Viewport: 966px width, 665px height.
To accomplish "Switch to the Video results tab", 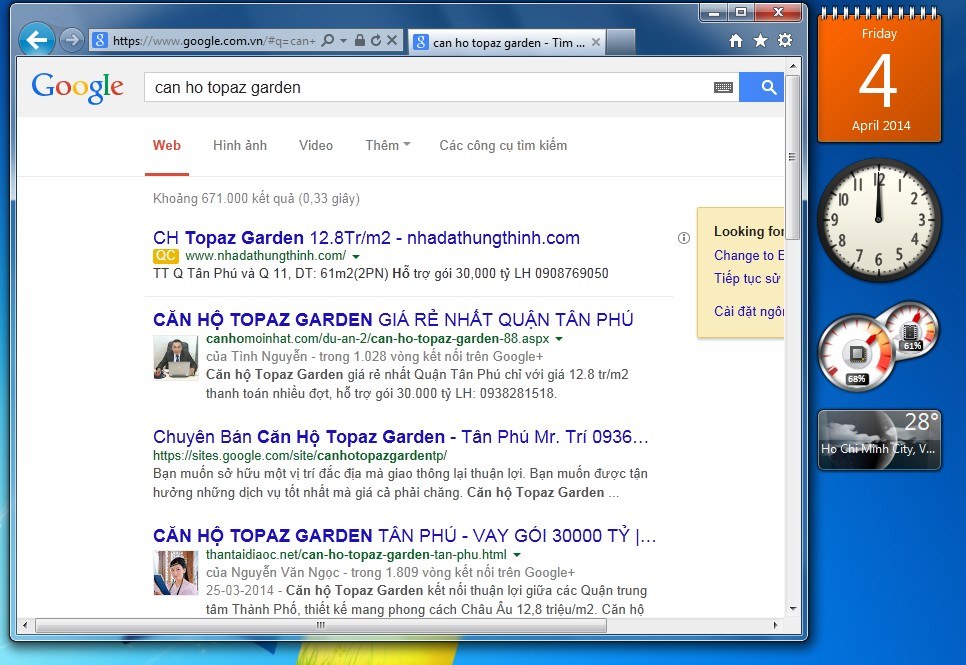I will (x=316, y=145).
